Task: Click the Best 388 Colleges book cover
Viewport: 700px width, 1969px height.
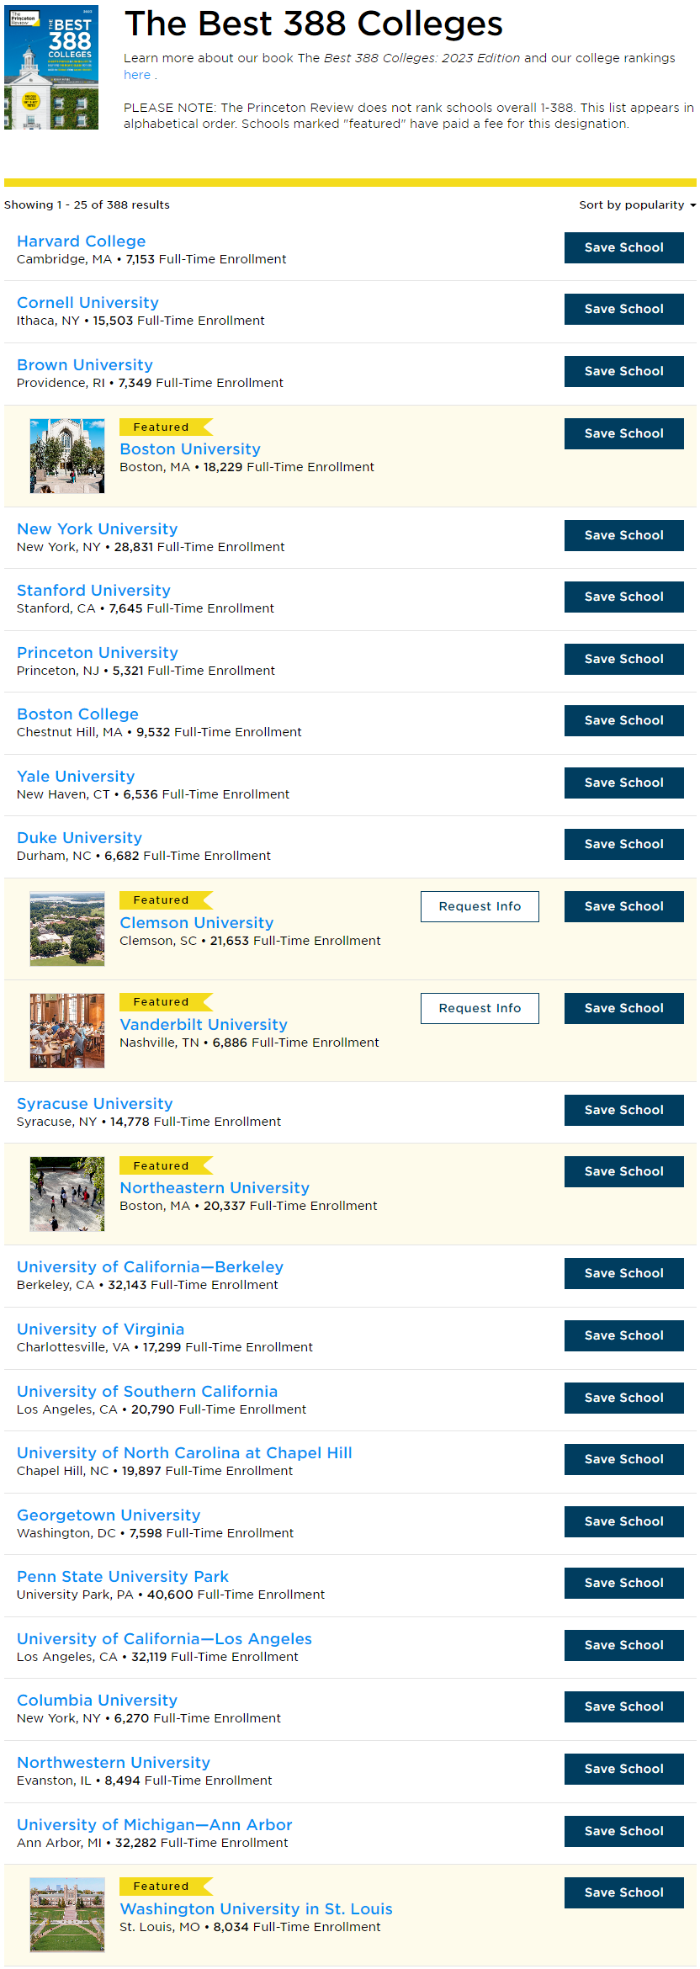Action: pyautogui.click(x=51, y=66)
